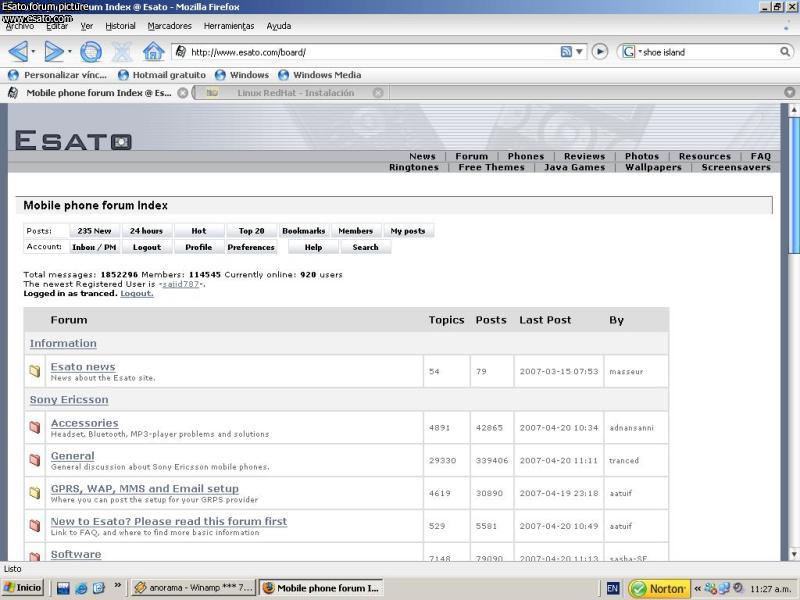The height and width of the screenshot is (600, 800).
Task: Click the Hotmail gratuito bookmark
Action: coord(162,75)
